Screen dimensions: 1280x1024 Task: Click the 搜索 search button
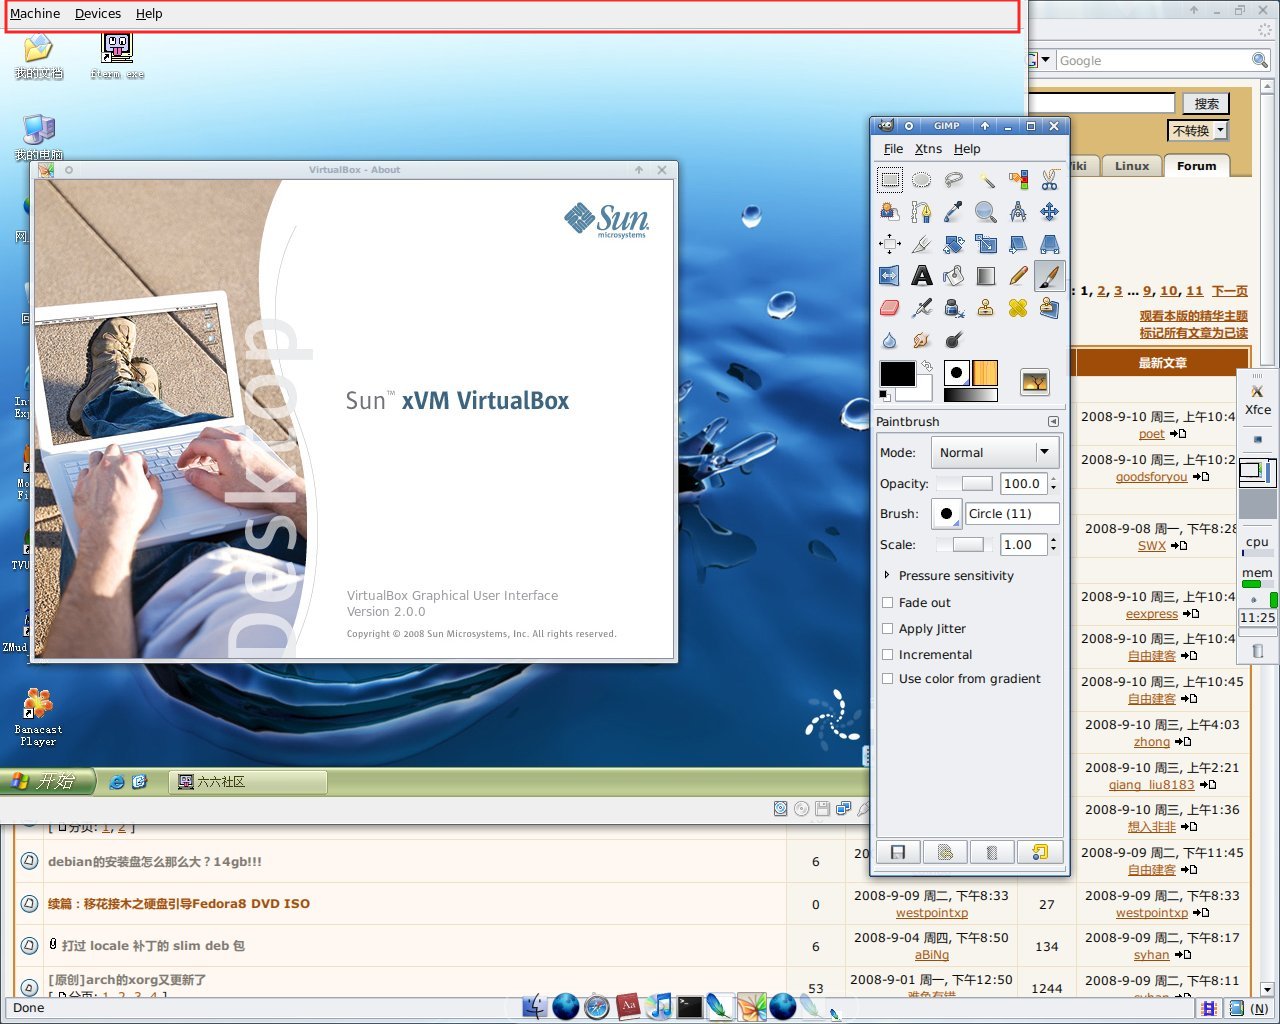1206,104
